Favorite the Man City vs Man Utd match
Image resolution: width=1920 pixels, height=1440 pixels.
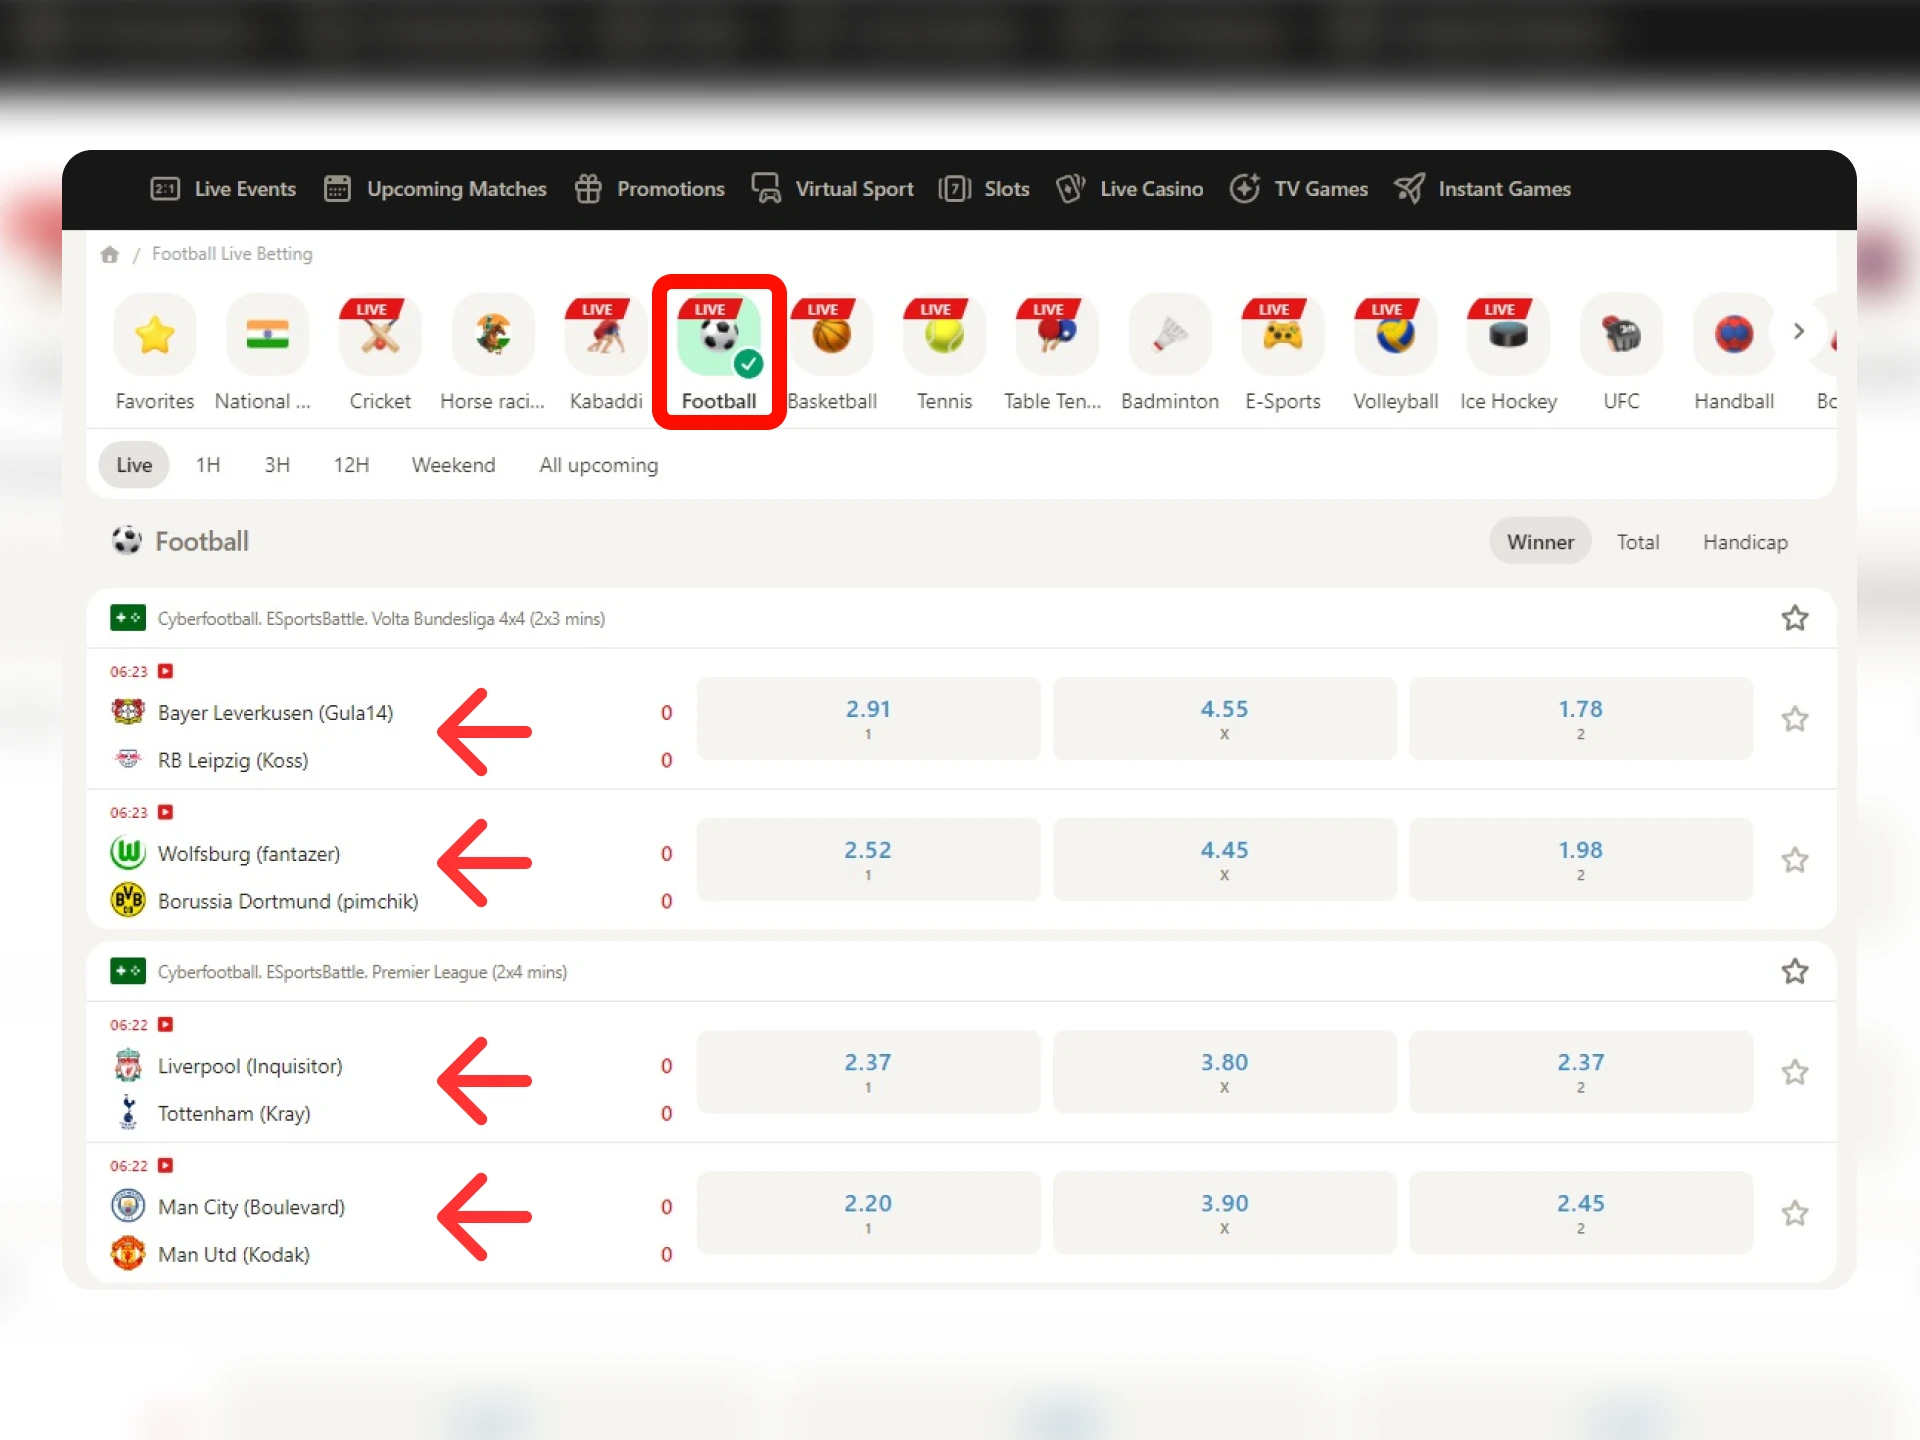pos(1795,1213)
